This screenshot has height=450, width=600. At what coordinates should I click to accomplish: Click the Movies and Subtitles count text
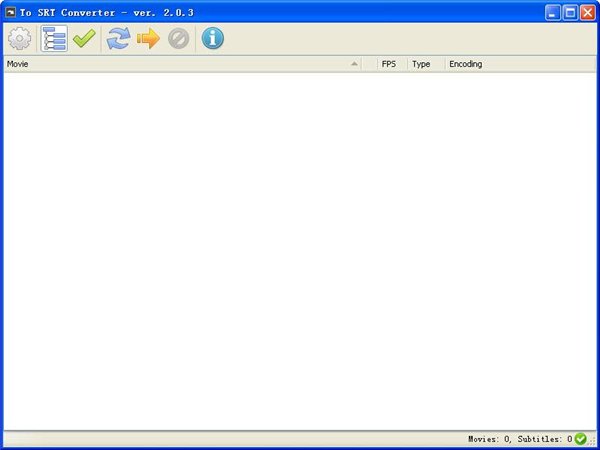tap(520, 439)
